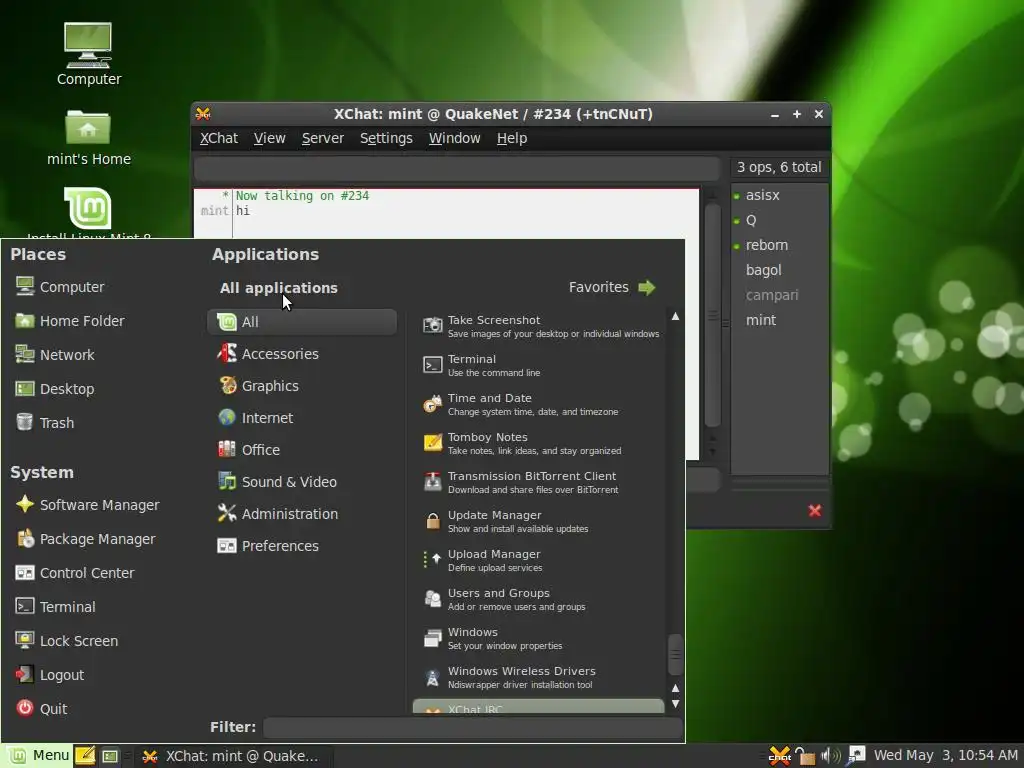The image size is (1024, 768).
Task: Open Desktop in Places
Action: 56,389
